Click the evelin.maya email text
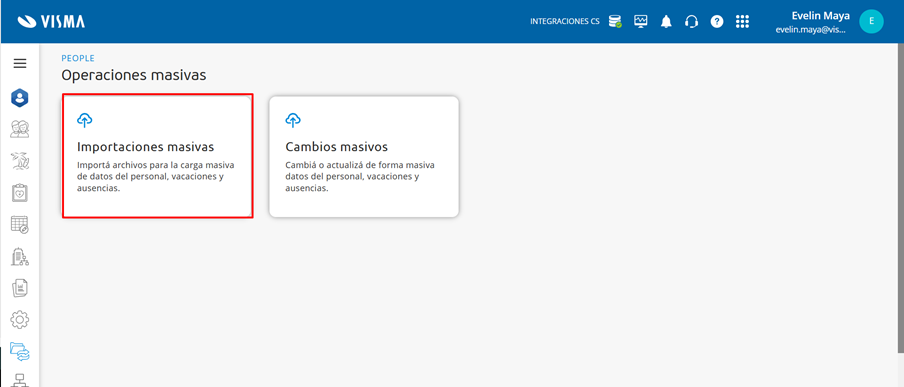This screenshot has height=387, width=904. tap(812, 29)
